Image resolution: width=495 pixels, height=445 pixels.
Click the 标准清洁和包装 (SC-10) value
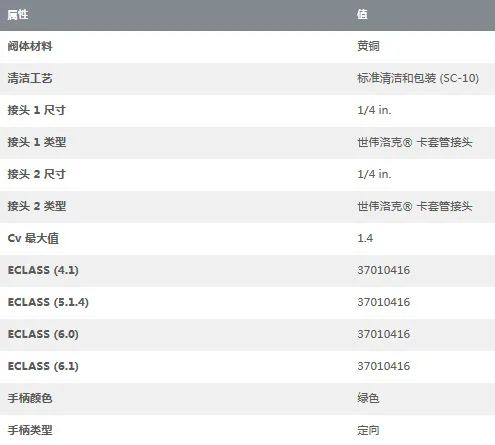tap(418, 78)
